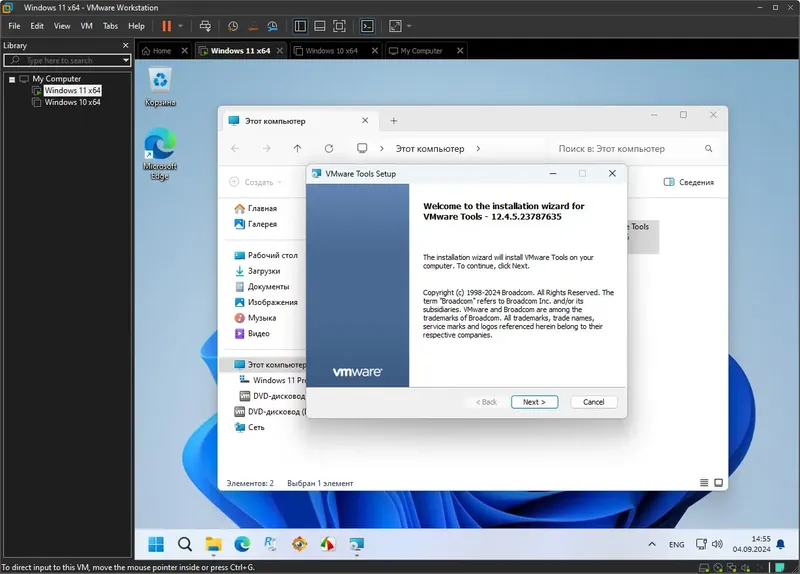Click the Pause virtual machine toolbar icon
Screen dimensions: 800x574
point(165,26)
